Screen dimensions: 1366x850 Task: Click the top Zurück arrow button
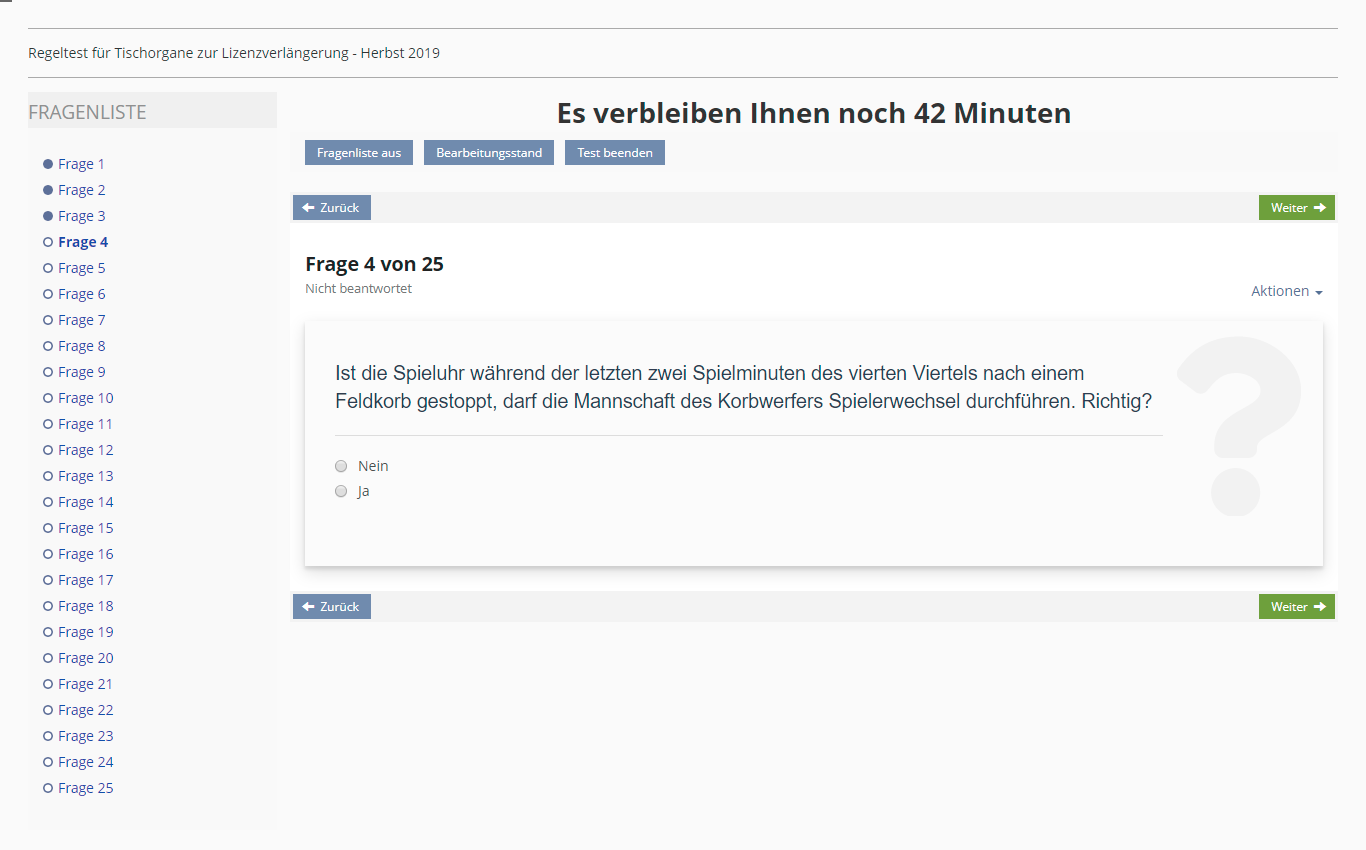point(331,208)
